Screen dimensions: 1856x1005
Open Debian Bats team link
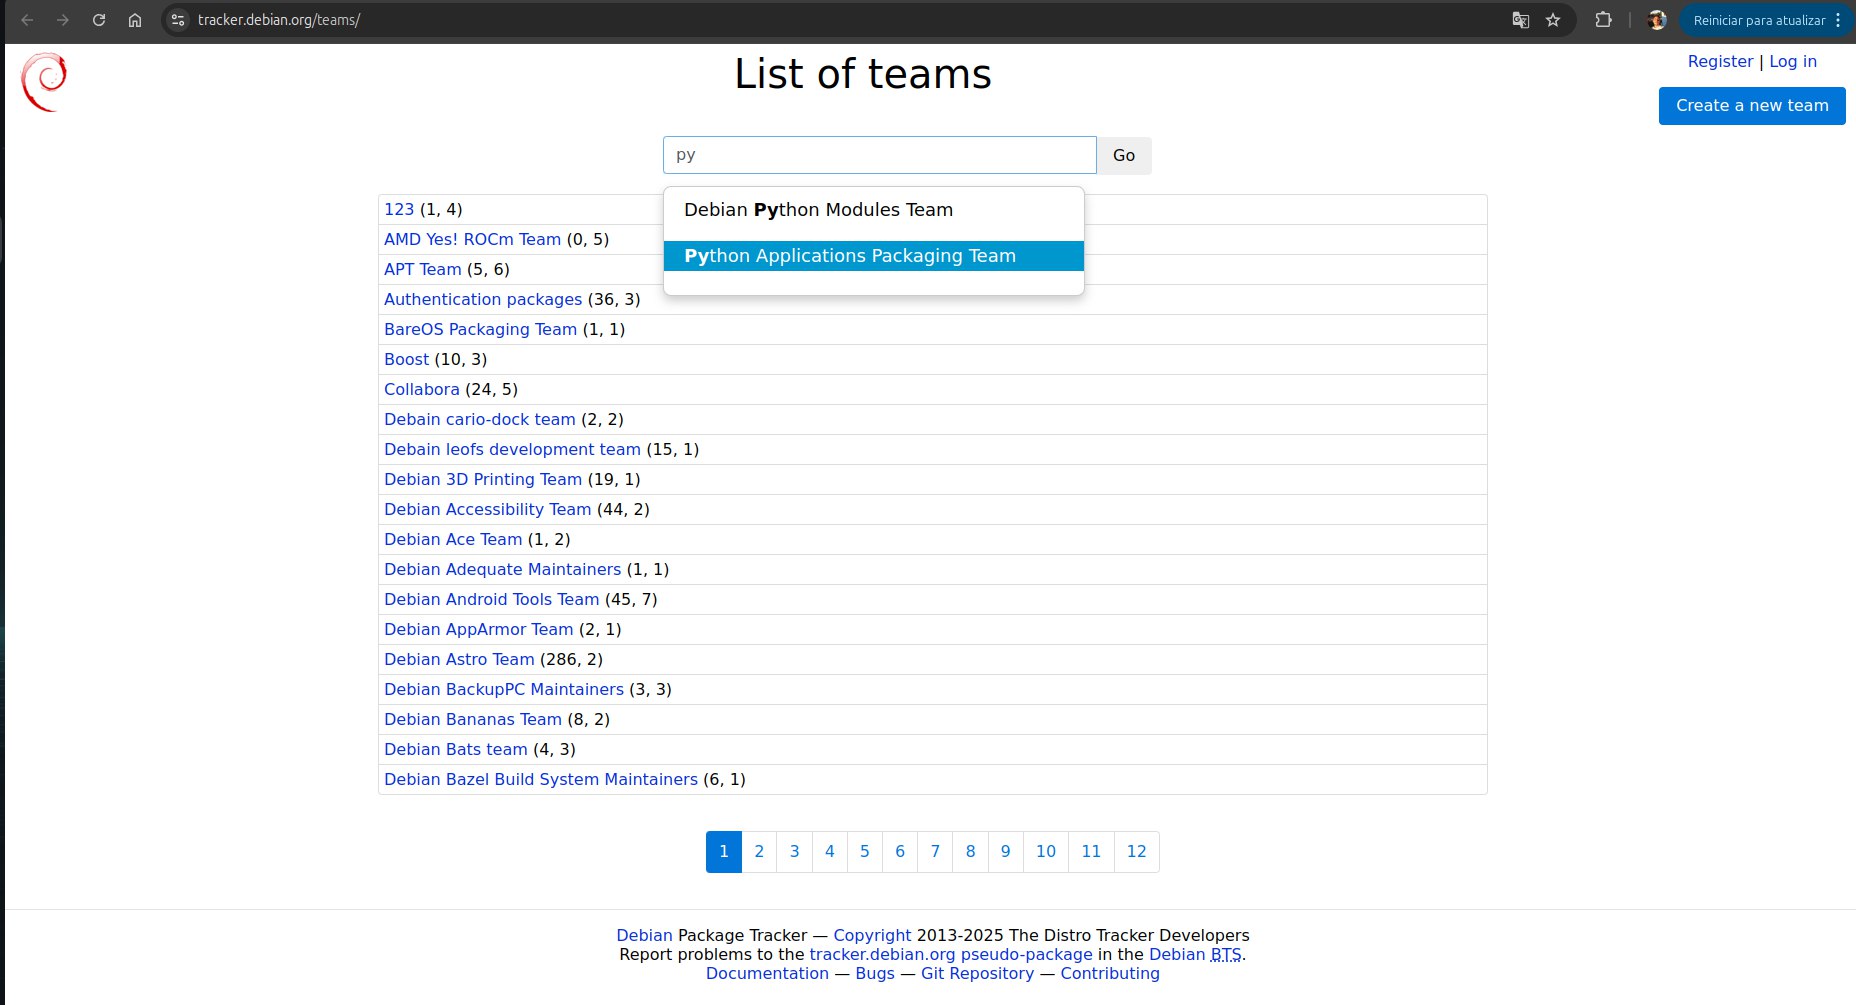(x=456, y=749)
